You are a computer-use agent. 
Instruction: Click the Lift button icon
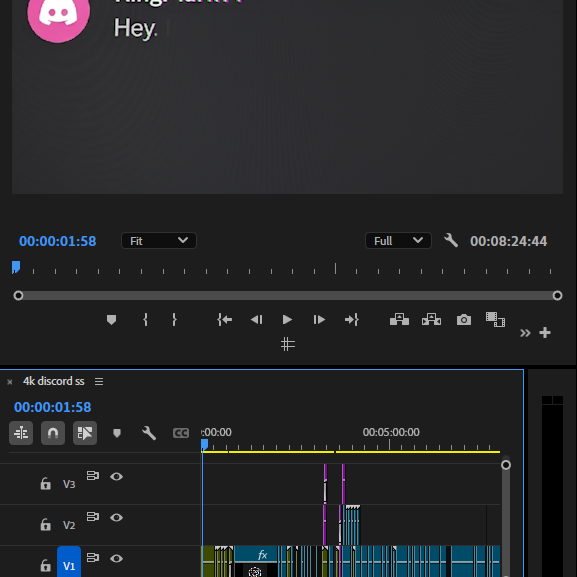coord(399,319)
